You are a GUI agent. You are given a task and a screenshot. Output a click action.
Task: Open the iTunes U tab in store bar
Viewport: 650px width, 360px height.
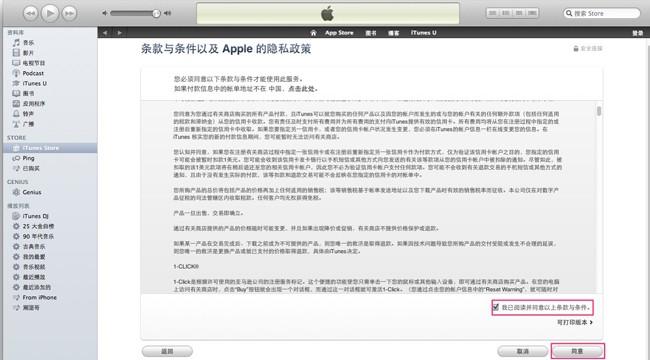click(423, 33)
